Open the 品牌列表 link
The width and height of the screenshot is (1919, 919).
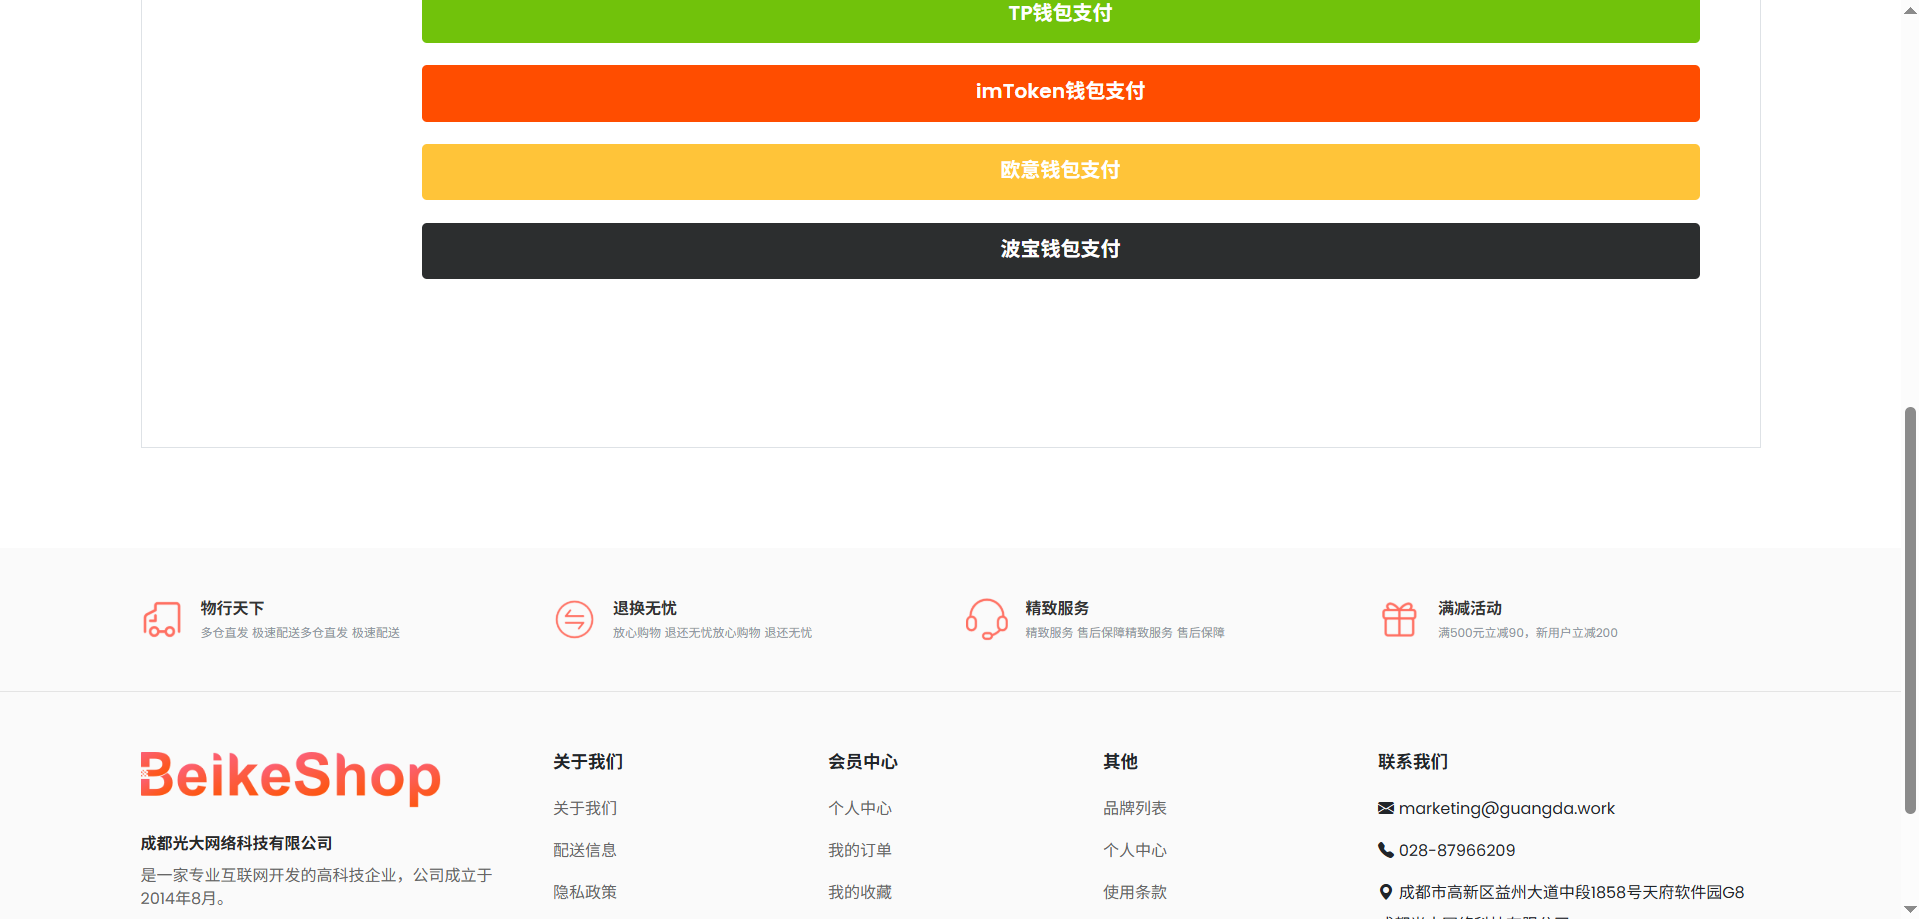(1135, 808)
